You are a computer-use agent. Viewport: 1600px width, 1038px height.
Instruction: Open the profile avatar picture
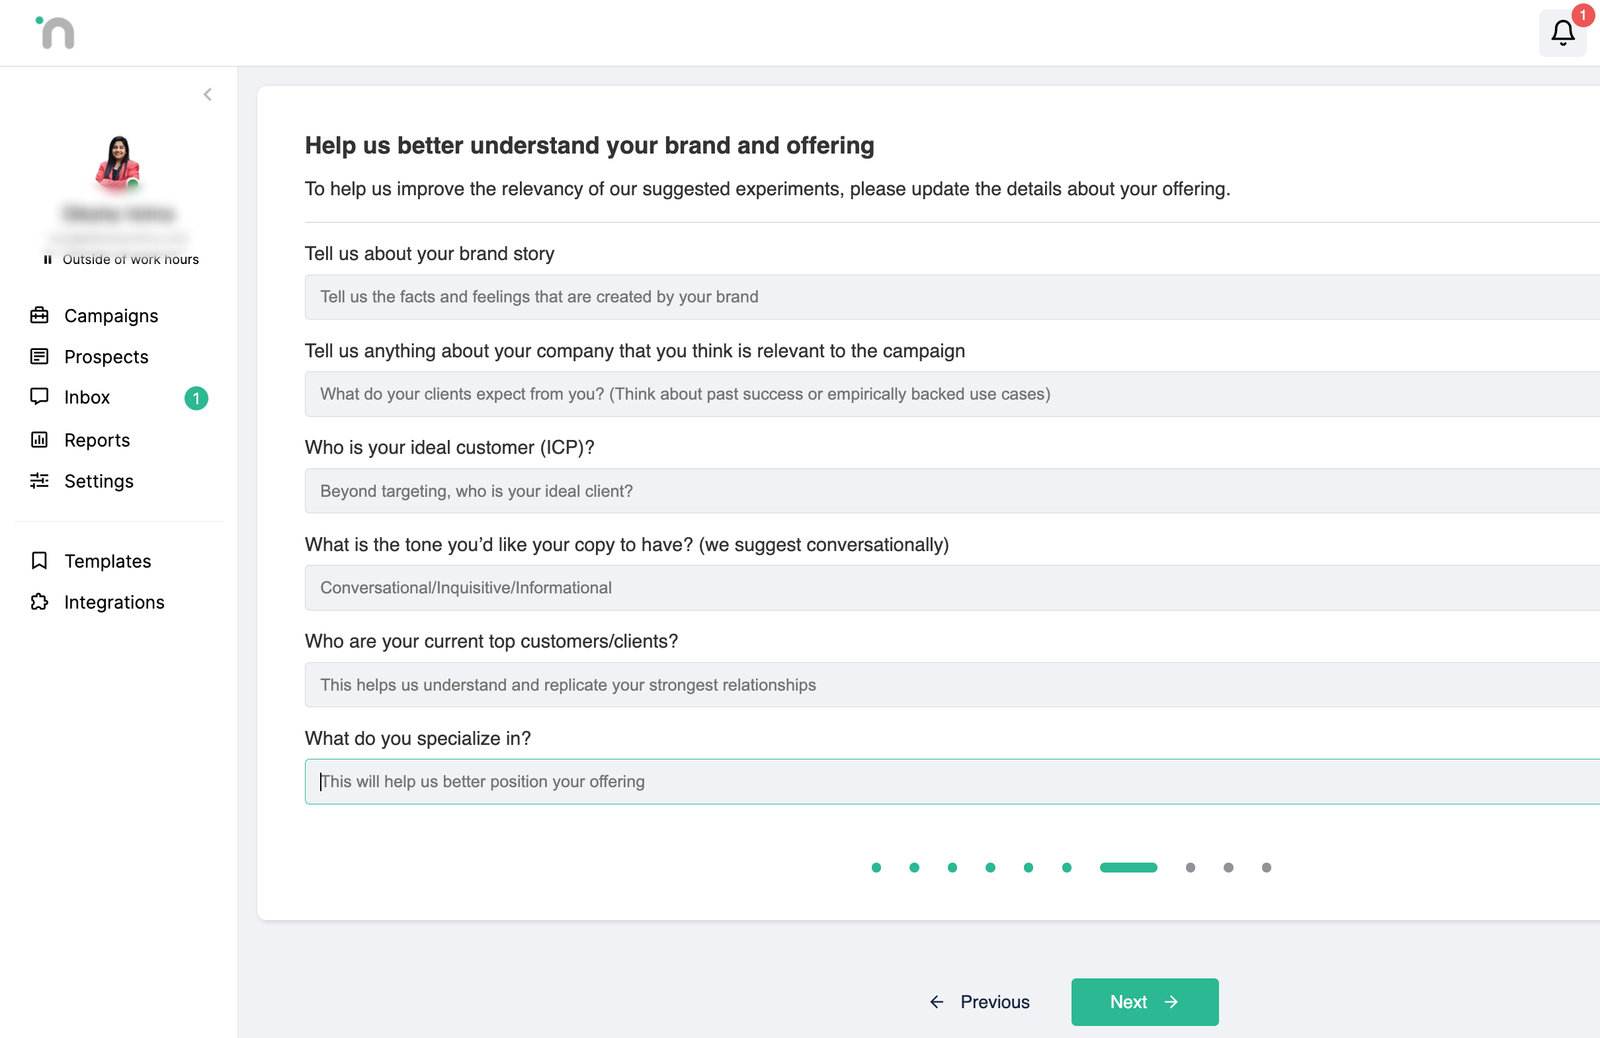[x=118, y=163]
